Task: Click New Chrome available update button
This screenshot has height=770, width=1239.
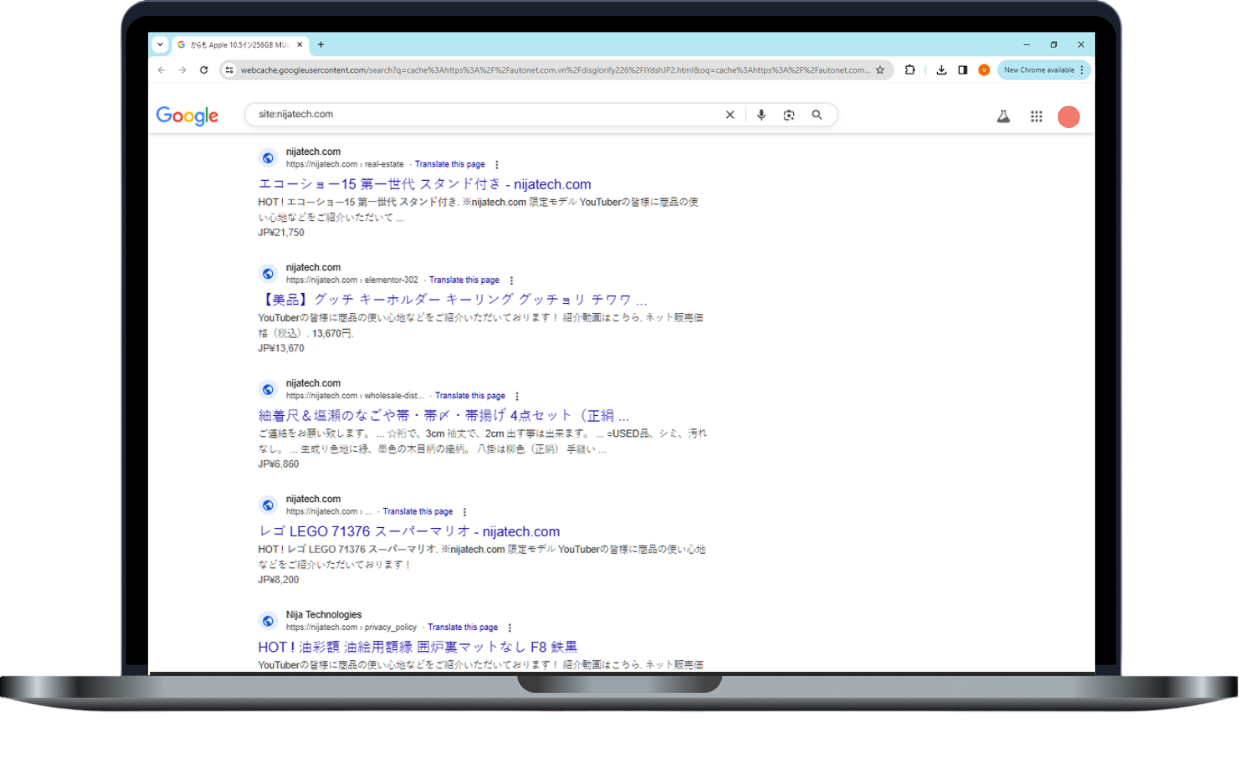Action: [x=1043, y=70]
